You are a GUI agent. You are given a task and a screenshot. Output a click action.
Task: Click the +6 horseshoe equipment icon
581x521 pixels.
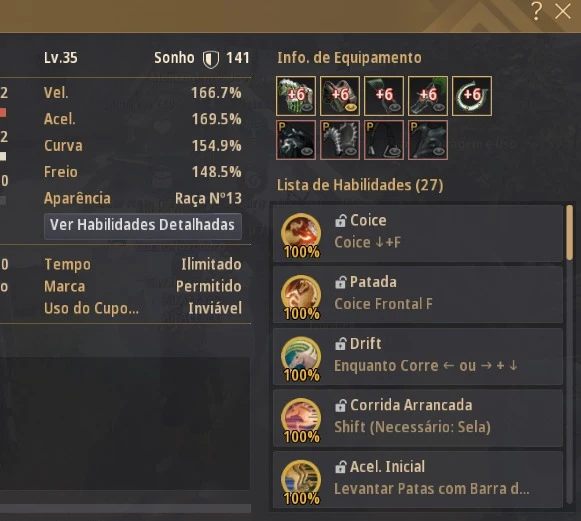click(x=472, y=96)
